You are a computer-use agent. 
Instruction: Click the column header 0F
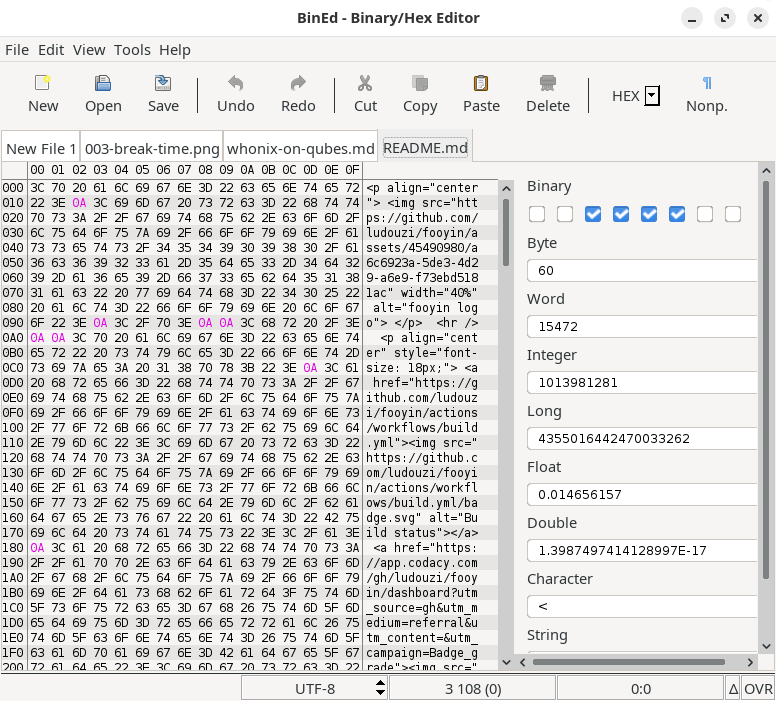point(352,170)
